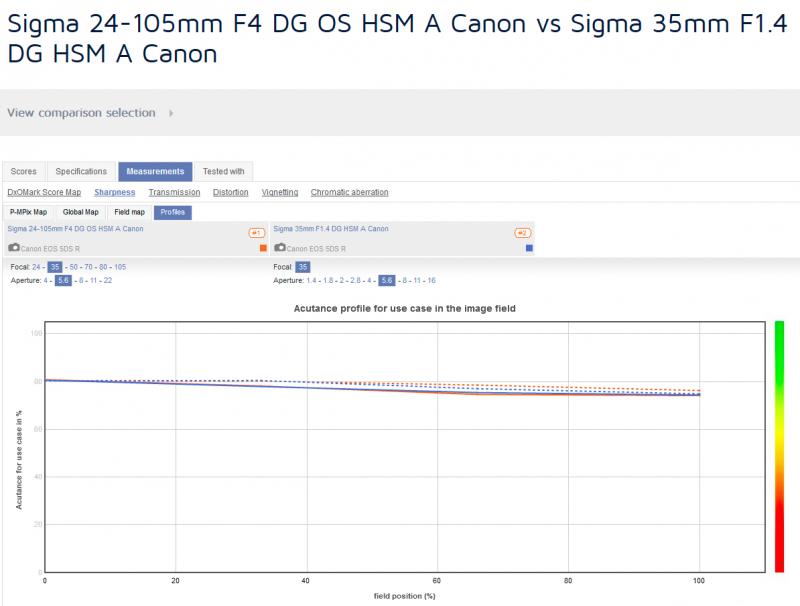Image resolution: width=800 pixels, height=606 pixels.
Task: Open the Sigma 35mm F1.4 DG HSM A Canon link
Action: (x=331, y=229)
